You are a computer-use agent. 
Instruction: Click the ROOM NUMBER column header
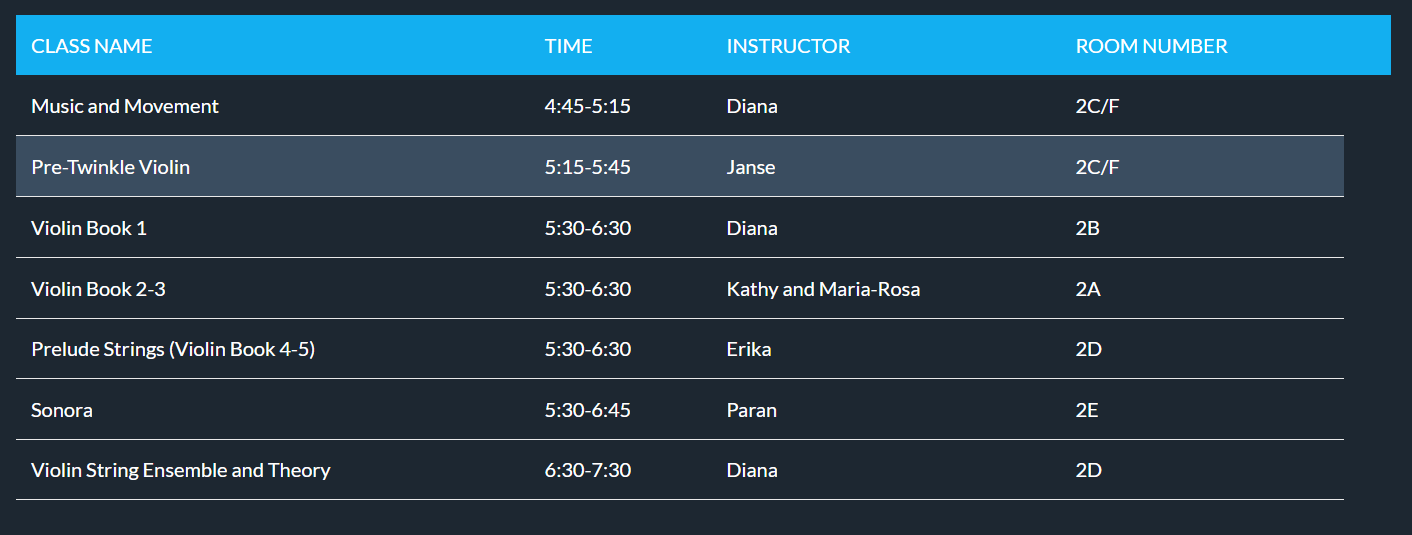click(x=1151, y=46)
